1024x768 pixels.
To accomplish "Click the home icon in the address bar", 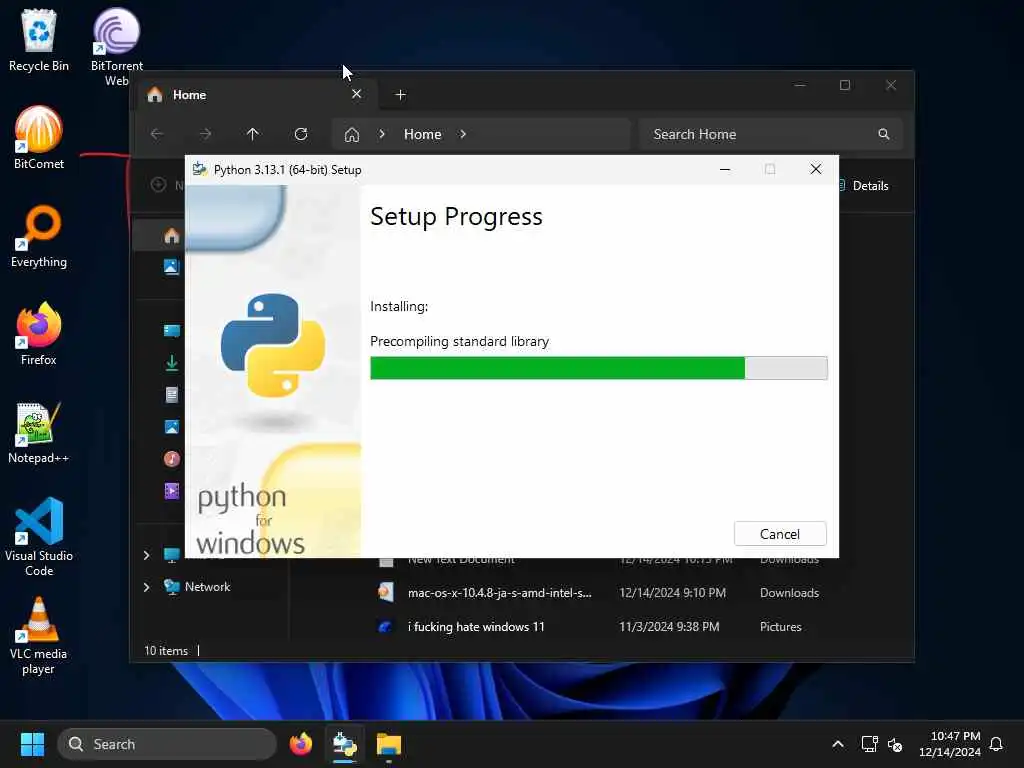I will (x=352, y=135).
